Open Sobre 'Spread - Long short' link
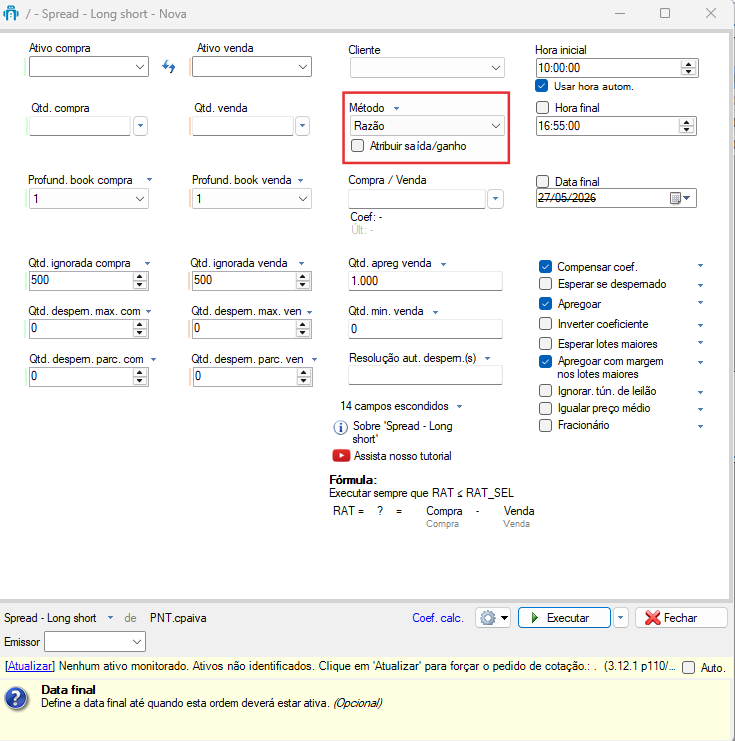 tap(403, 432)
